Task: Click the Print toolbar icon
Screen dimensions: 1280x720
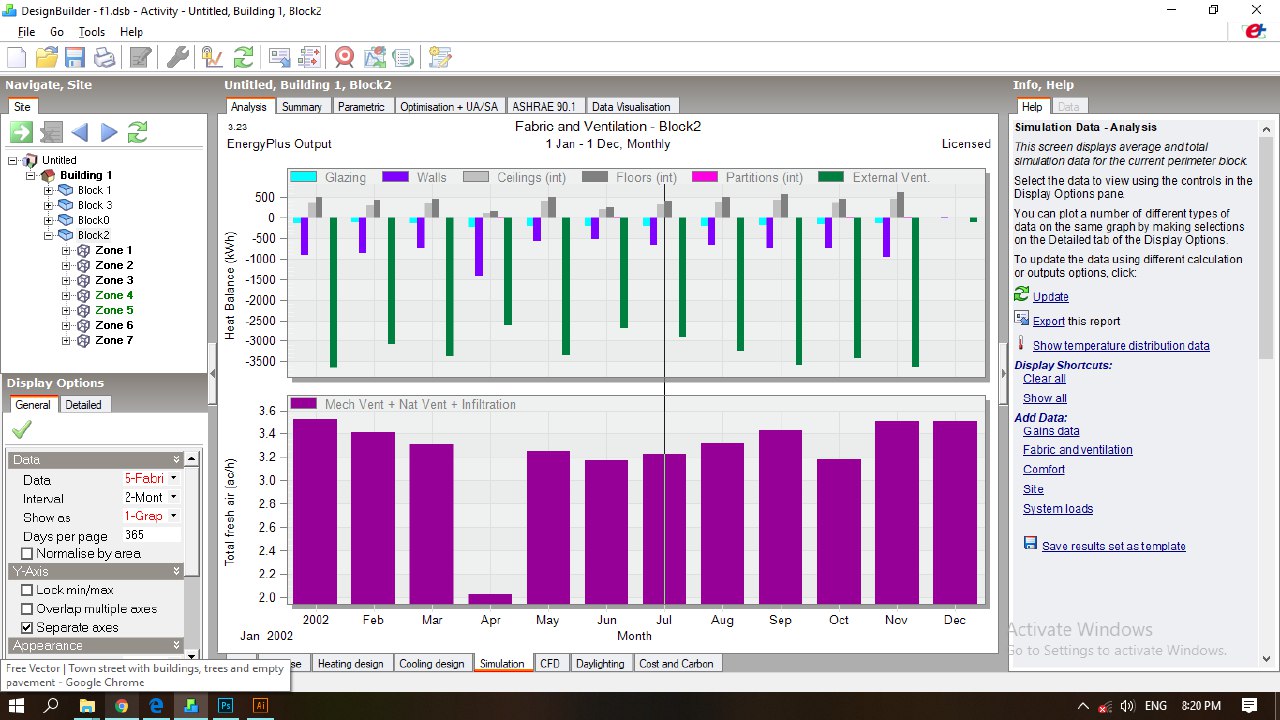Action: (104, 57)
